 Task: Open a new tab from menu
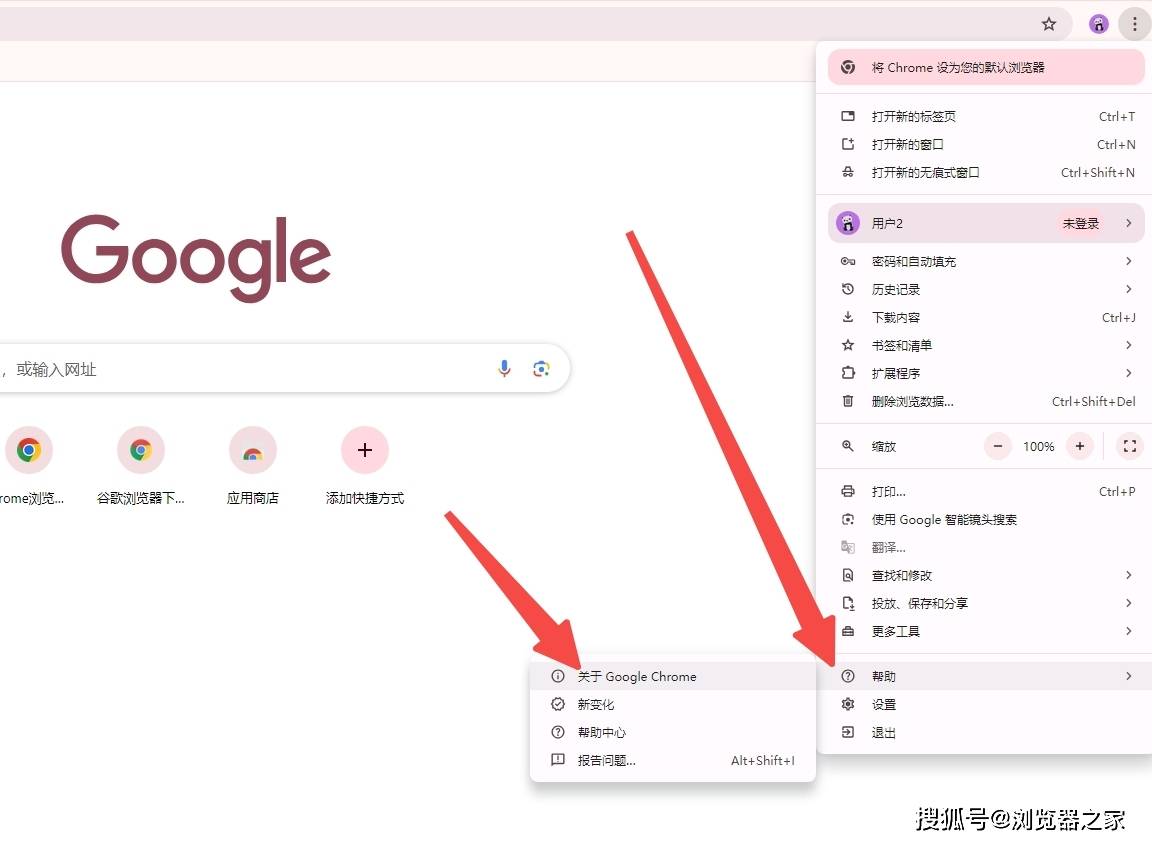pyautogui.click(x=986, y=116)
